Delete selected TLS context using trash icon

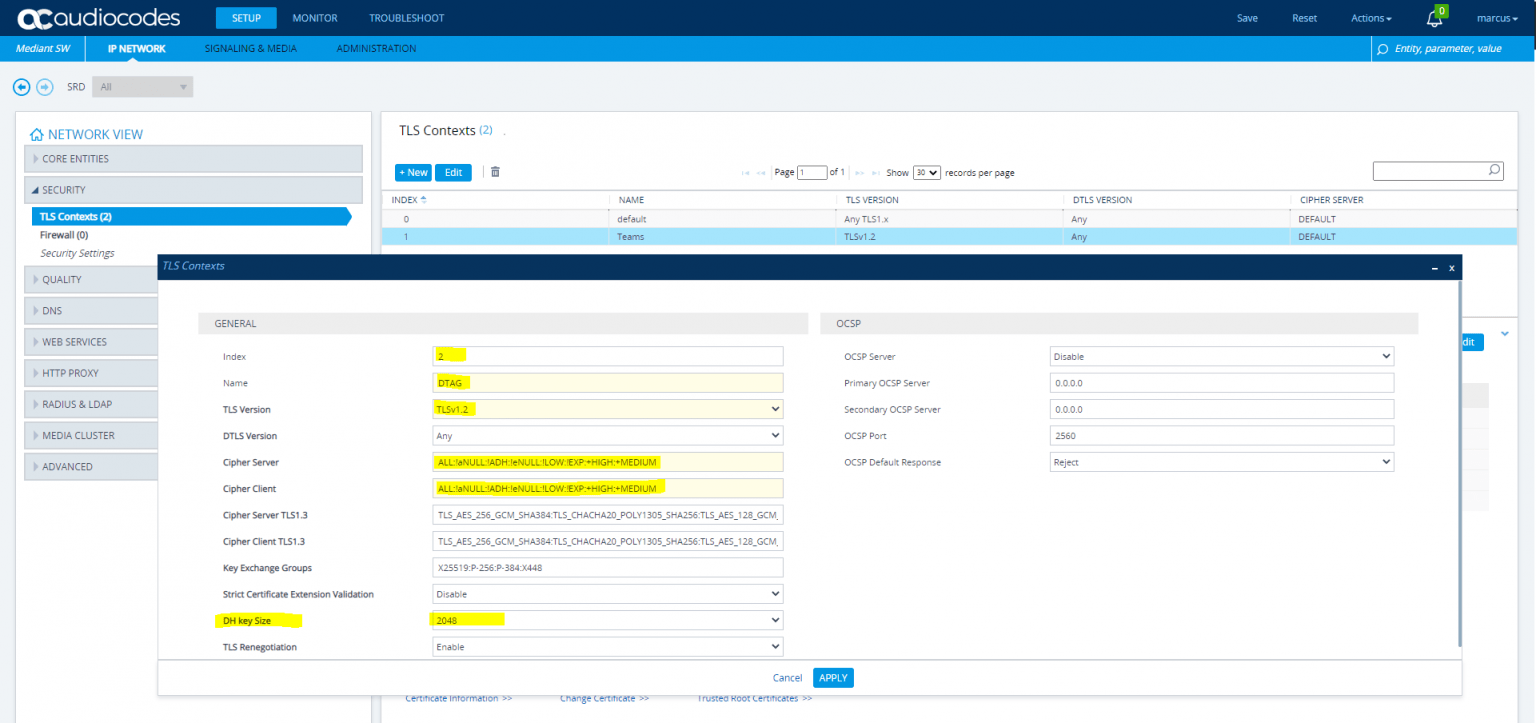click(x=495, y=172)
